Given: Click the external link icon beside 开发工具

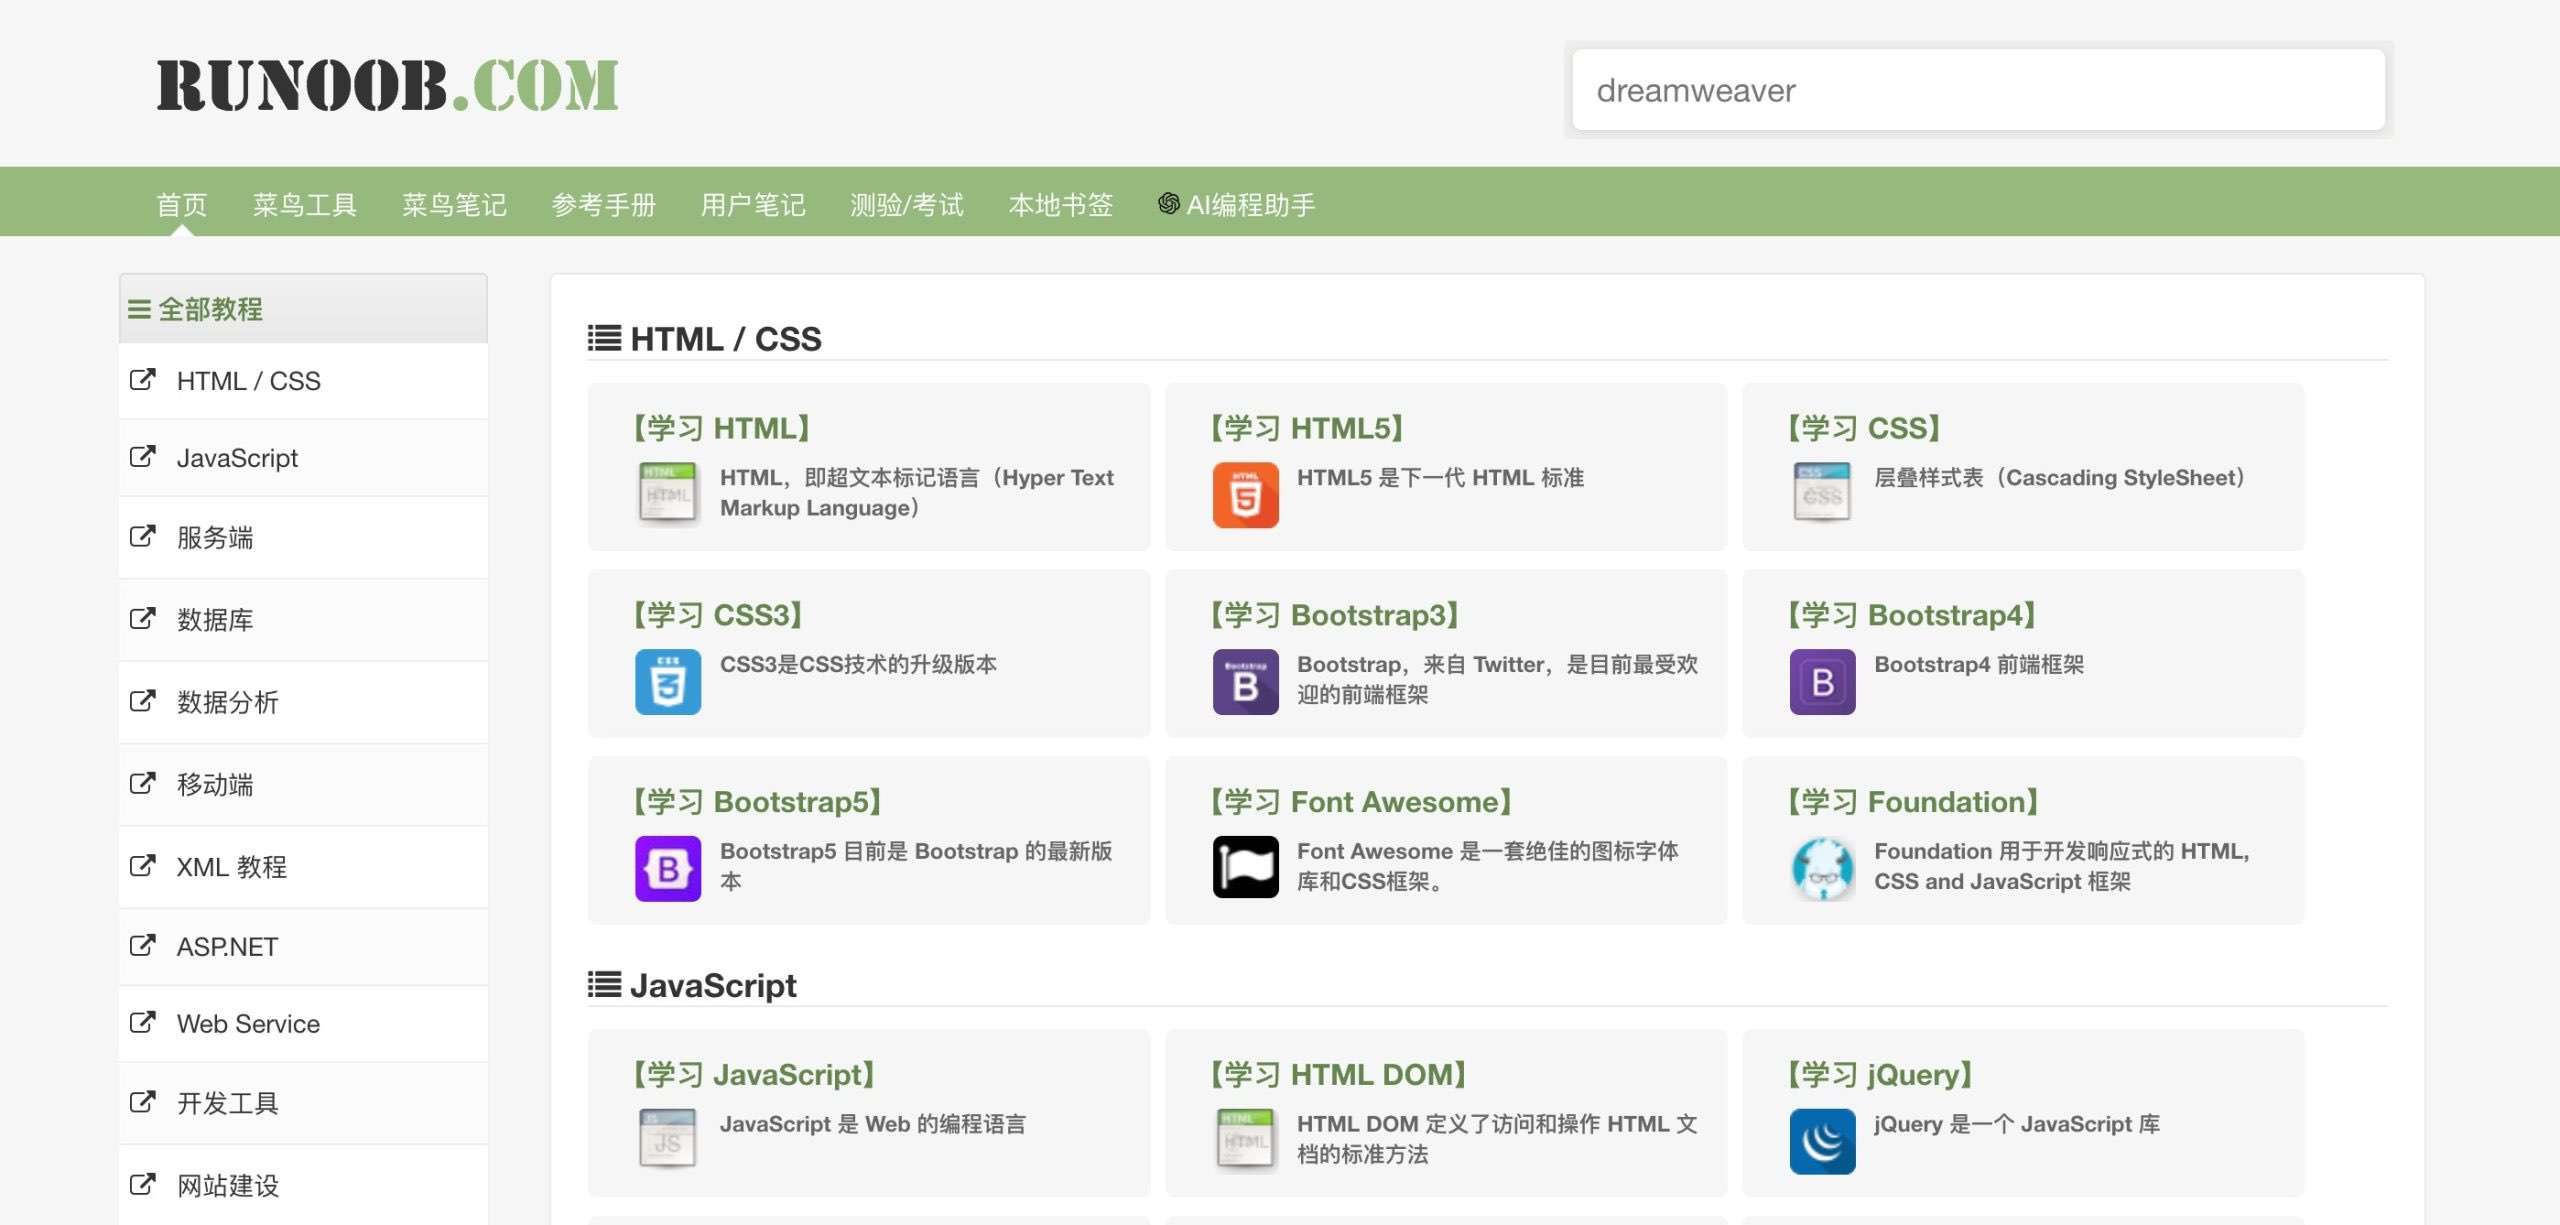Looking at the screenshot, I should click(143, 1102).
